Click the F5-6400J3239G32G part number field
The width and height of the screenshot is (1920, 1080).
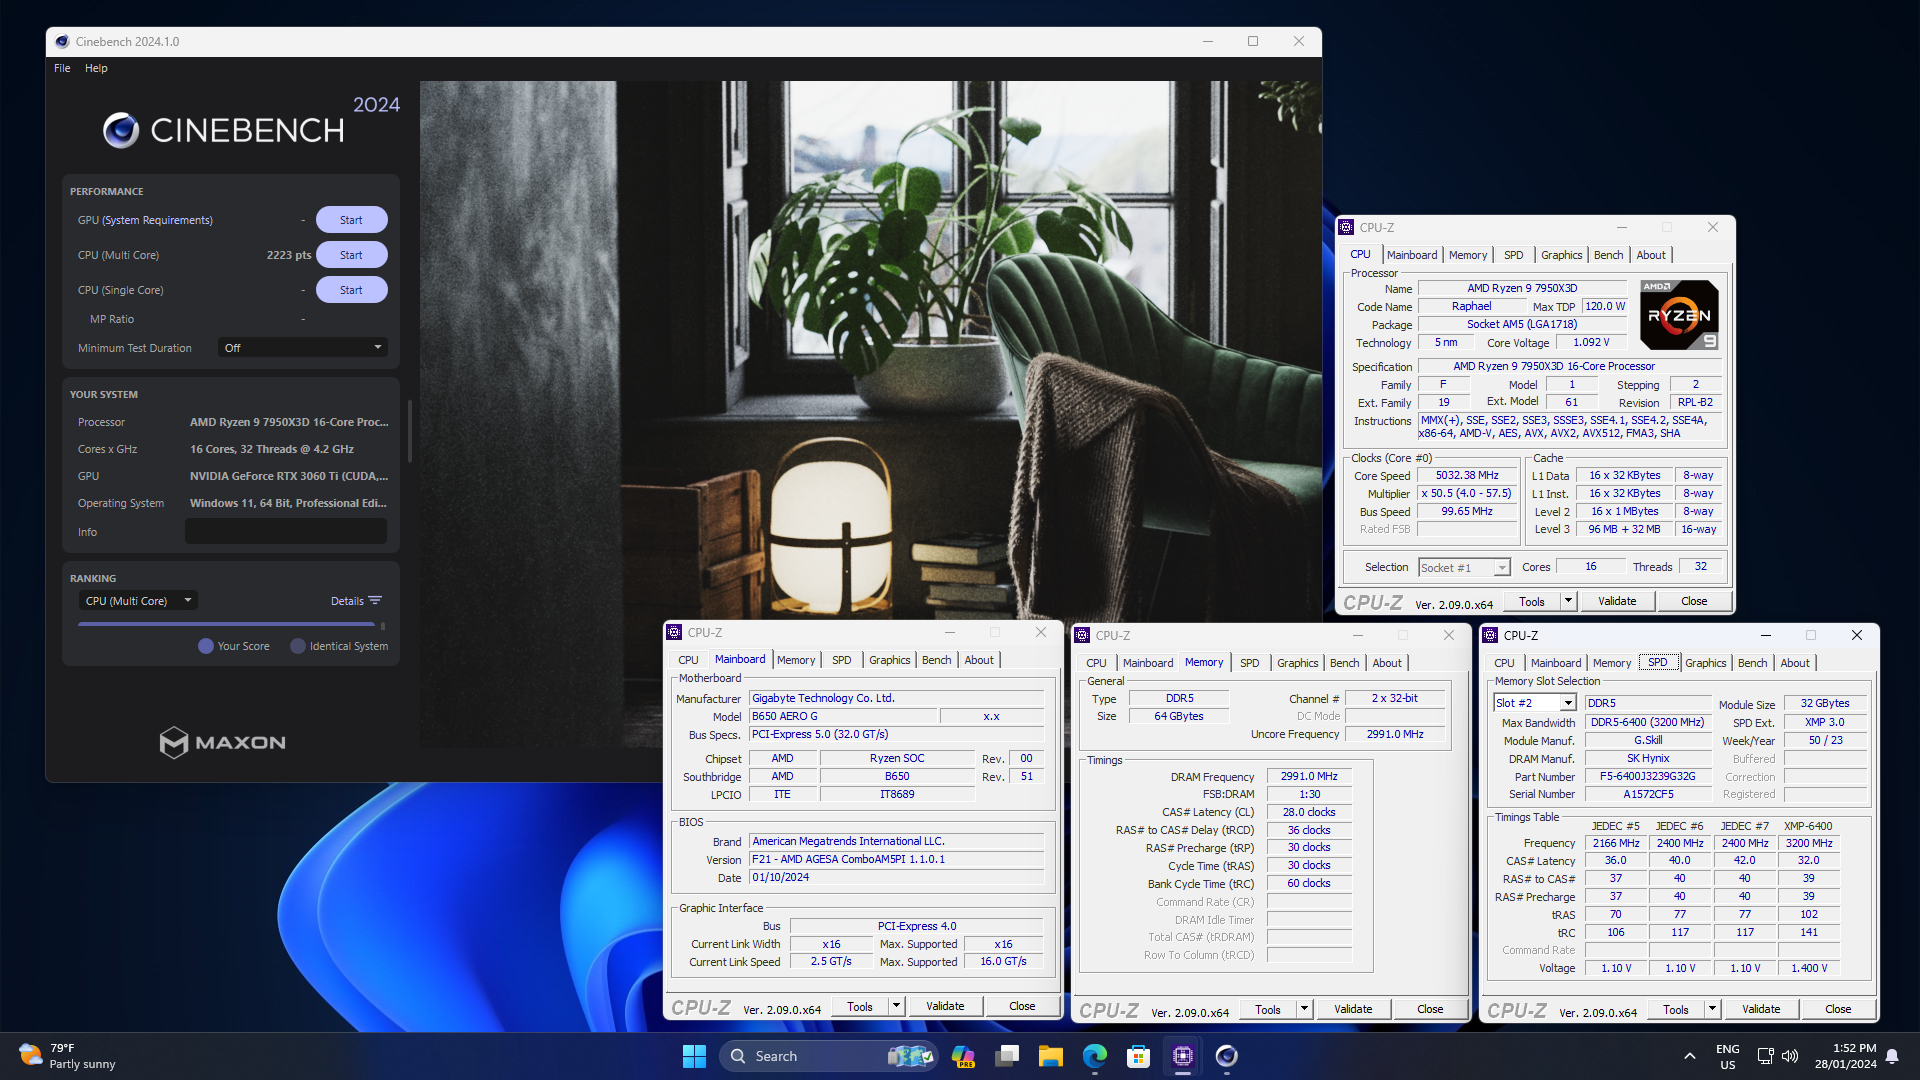(1647, 776)
